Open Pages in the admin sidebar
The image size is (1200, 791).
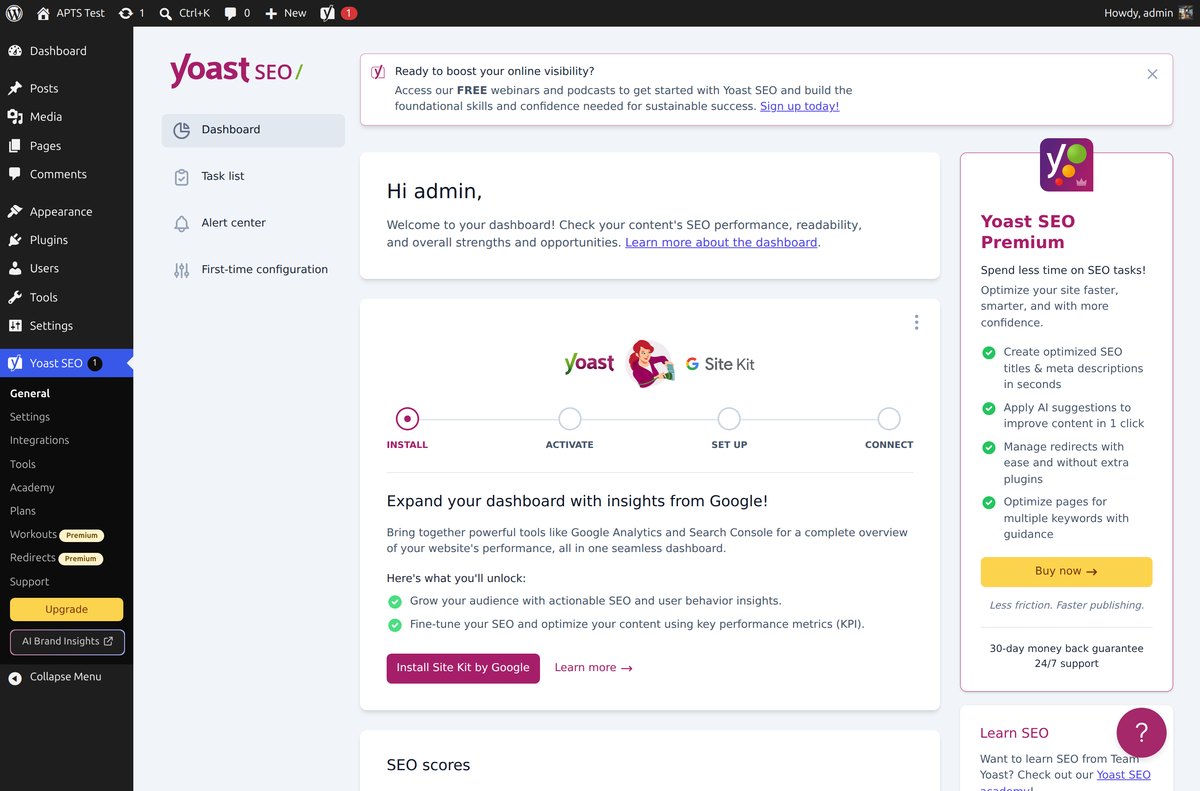click(66, 146)
